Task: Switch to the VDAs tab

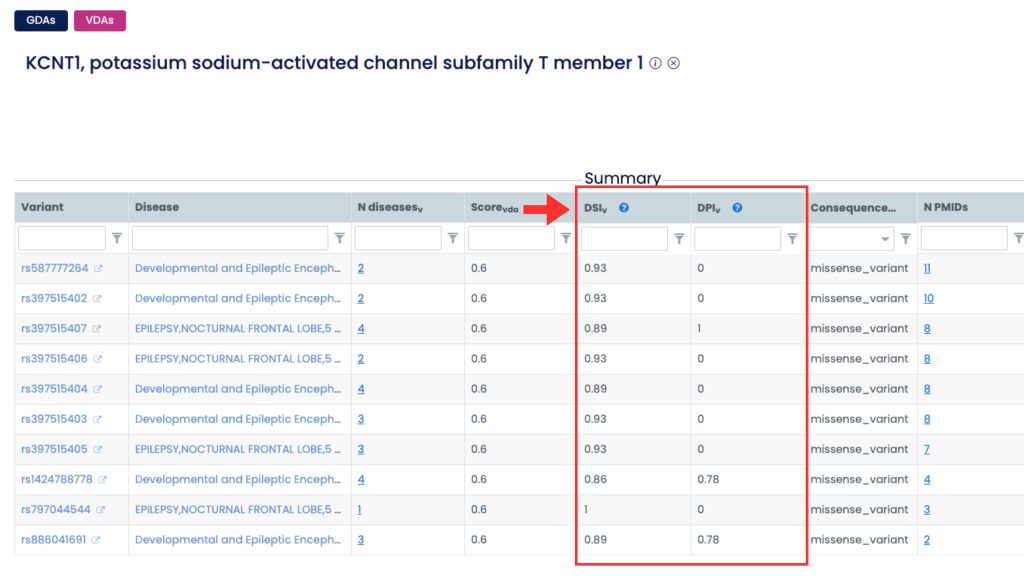Action: (x=99, y=19)
